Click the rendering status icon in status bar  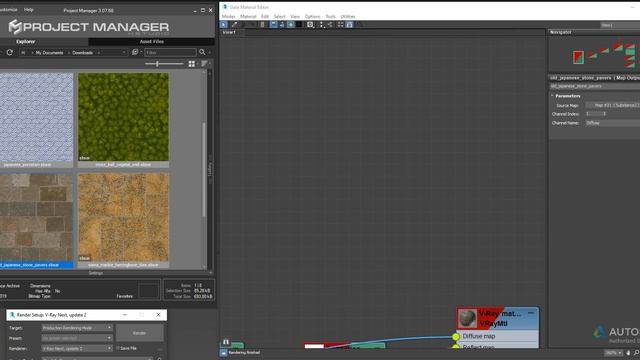click(x=223, y=353)
